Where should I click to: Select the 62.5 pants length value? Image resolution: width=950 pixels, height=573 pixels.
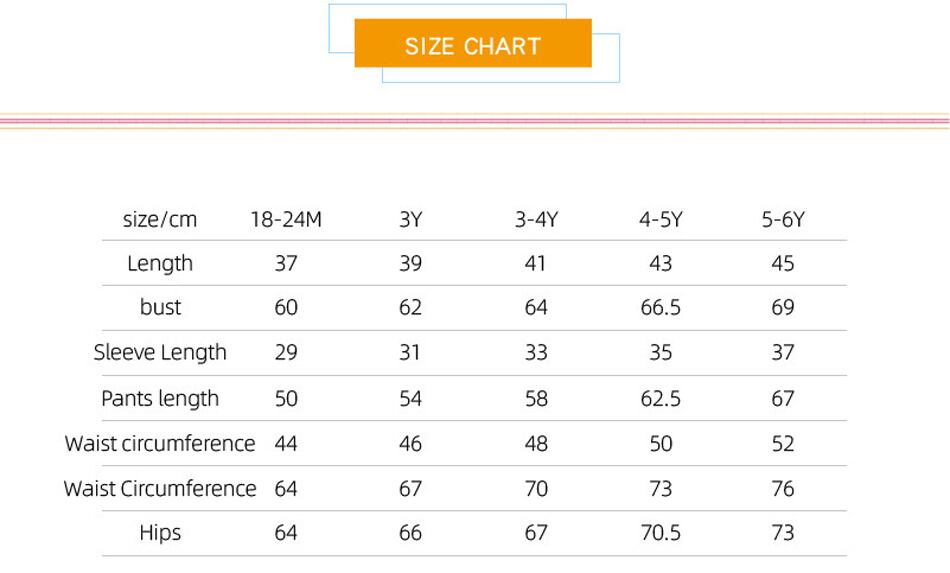coord(660,398)
